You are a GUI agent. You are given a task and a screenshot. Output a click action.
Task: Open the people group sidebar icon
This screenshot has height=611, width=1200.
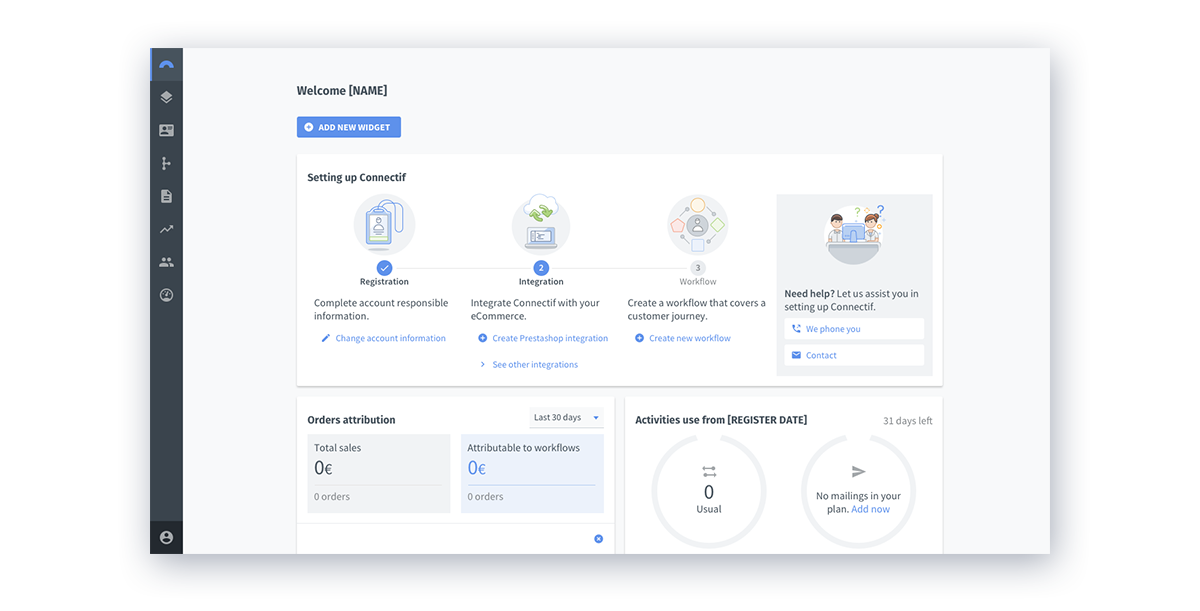(166, 262)
